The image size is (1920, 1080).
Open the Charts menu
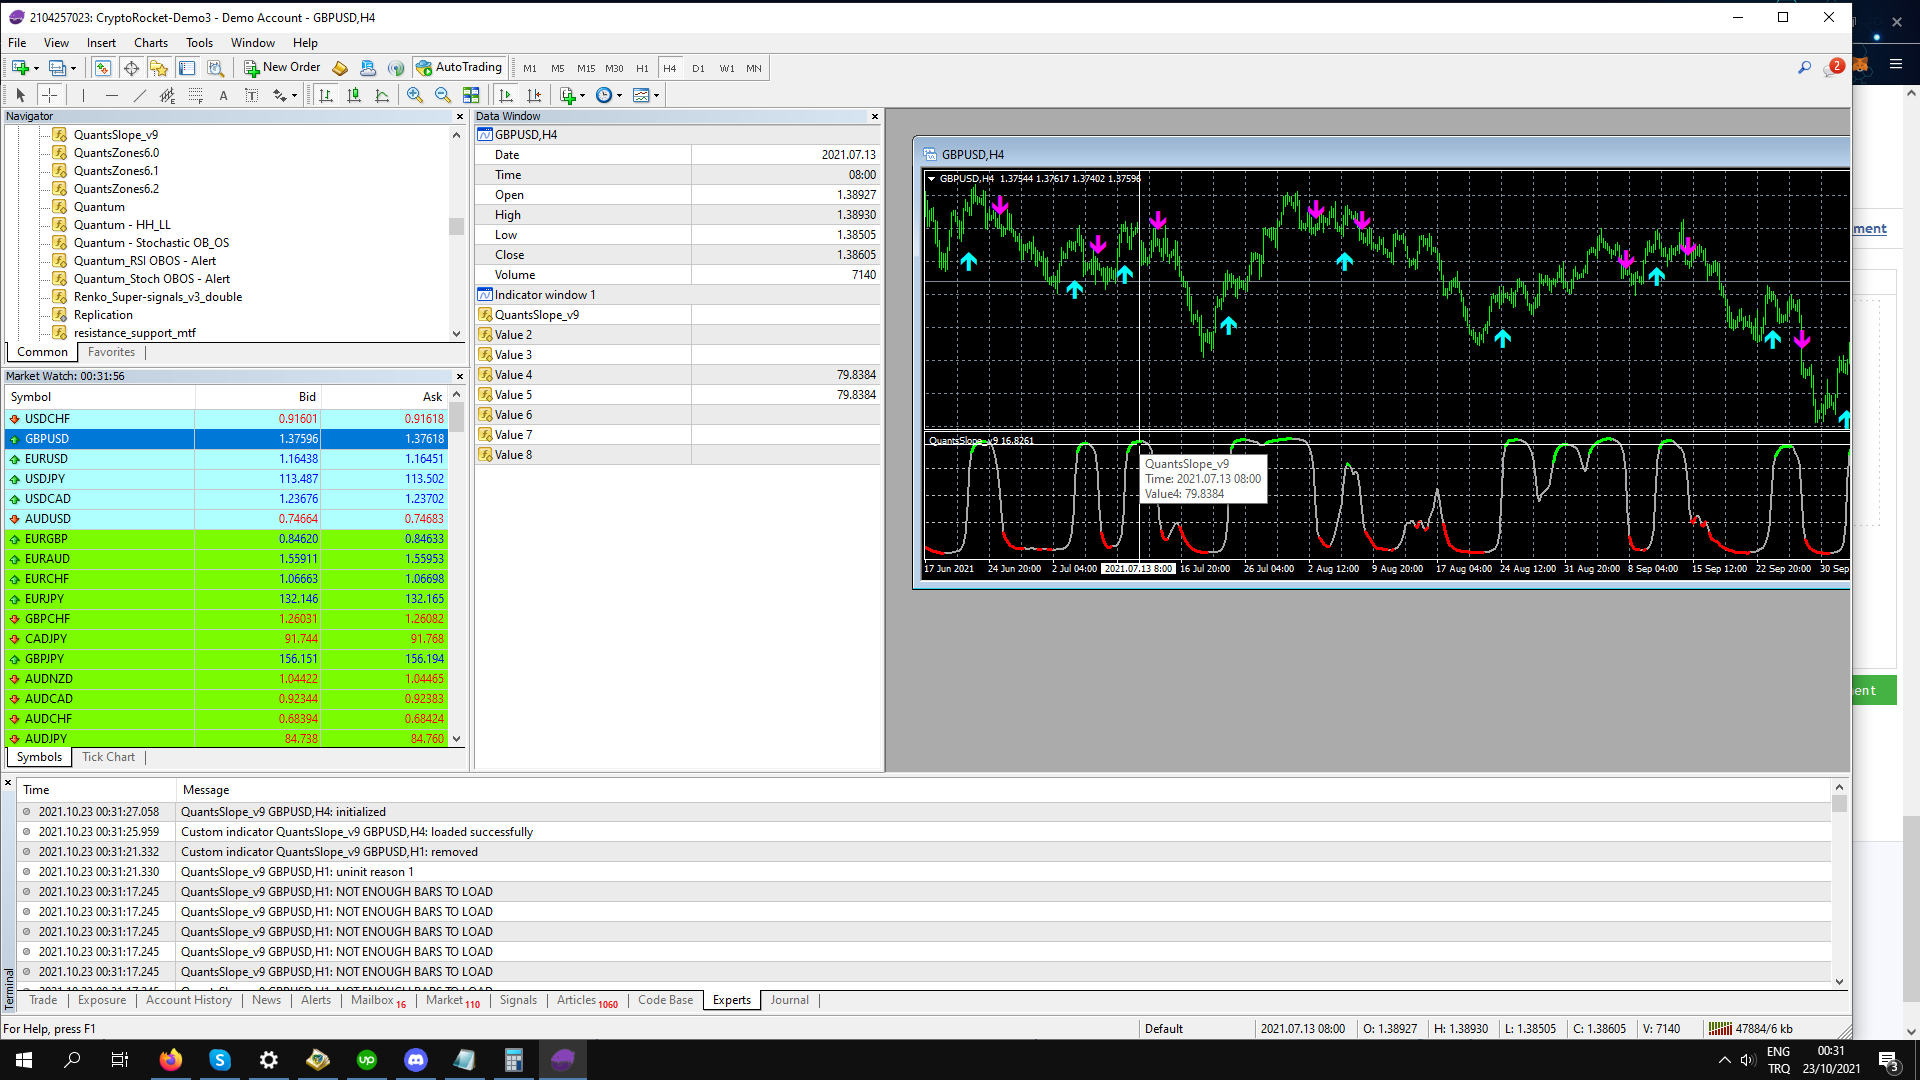[150, 43]
